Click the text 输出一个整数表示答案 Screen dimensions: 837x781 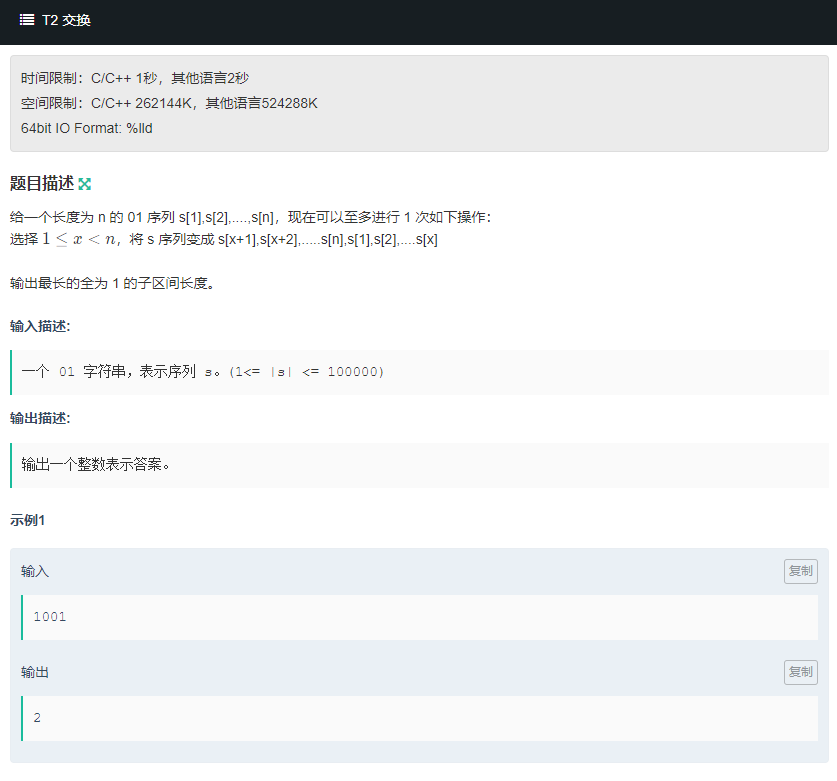point(96,464)
